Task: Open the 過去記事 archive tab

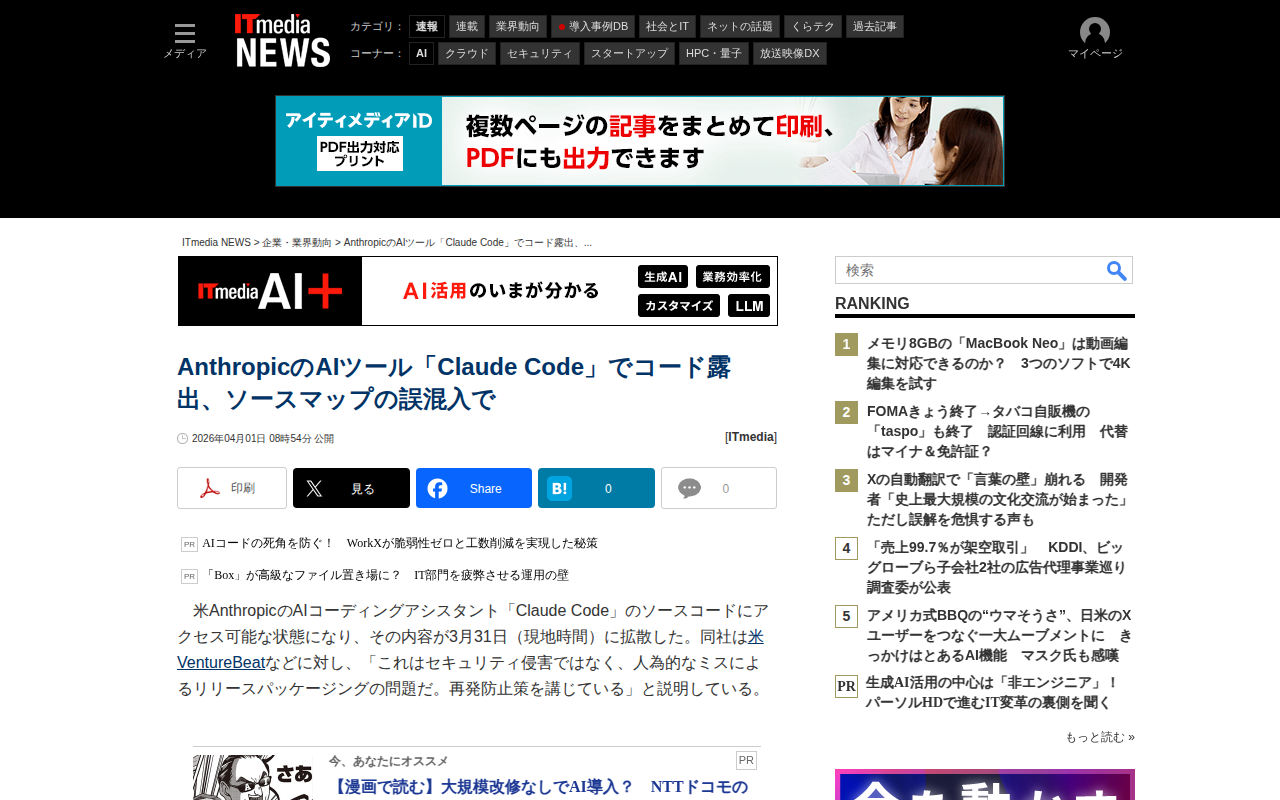Action: [x=875, y=27]
